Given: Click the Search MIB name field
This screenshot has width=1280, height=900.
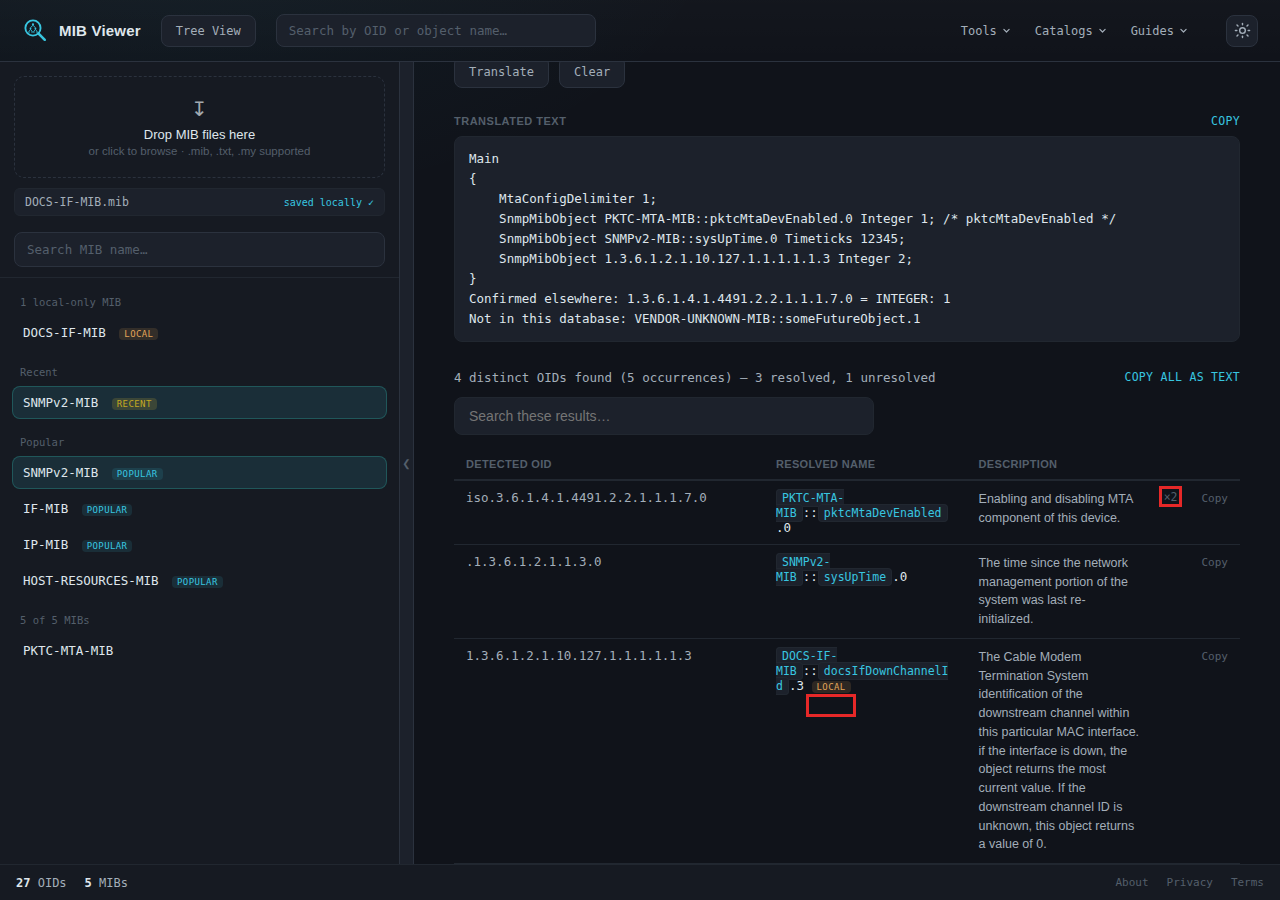Looking at the screenshot, I should 199,250.
